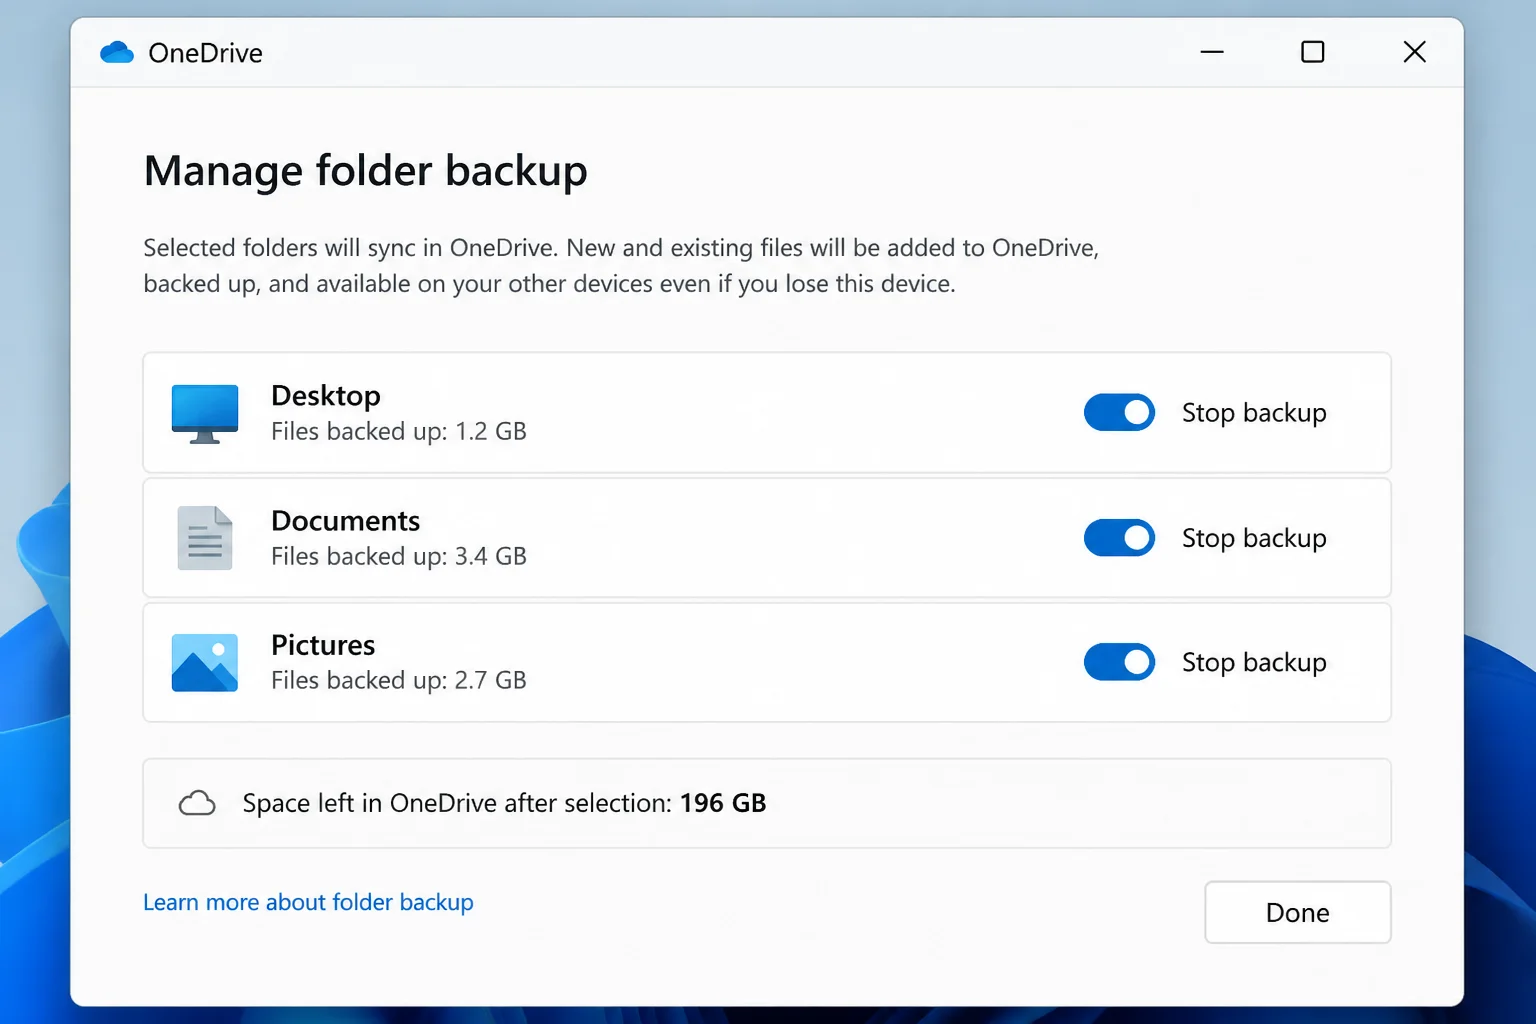The height and width of the screenshot is (1024, 1536).
Task: Click 'Files backed up: 3.4 GB' text
Action: 399,556
